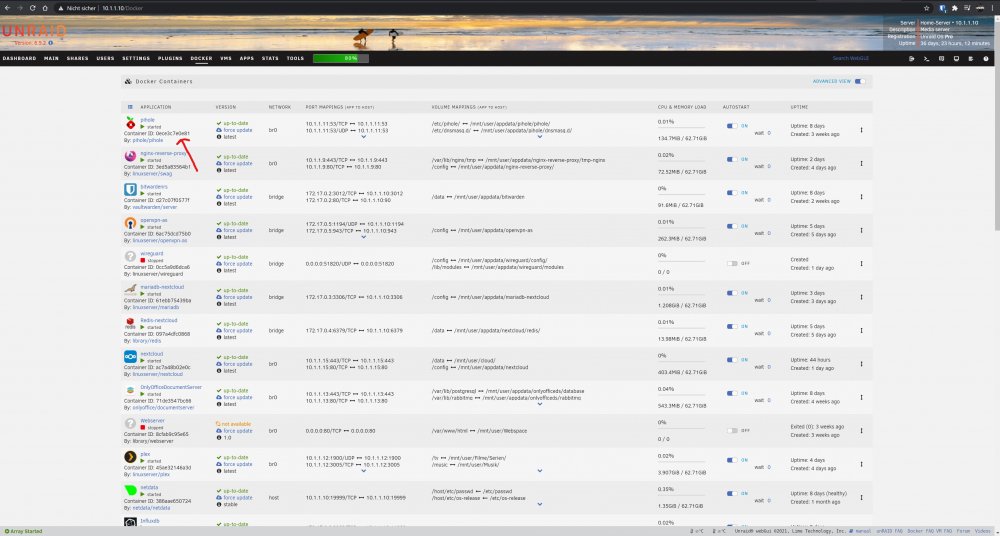Open the Shares menu
This screenshot has width=1000, height=536.
(x=78, y=58)
